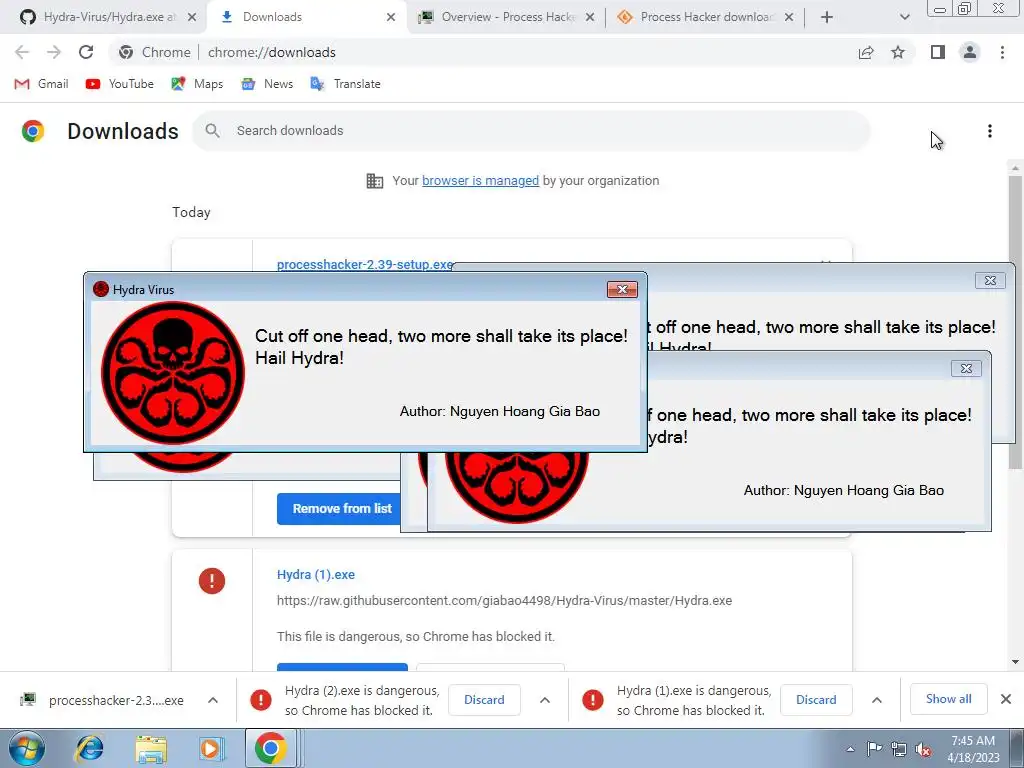Open a new tab with plus button
The height and width of the screenshot is (768, 1024).
[827, 17]
